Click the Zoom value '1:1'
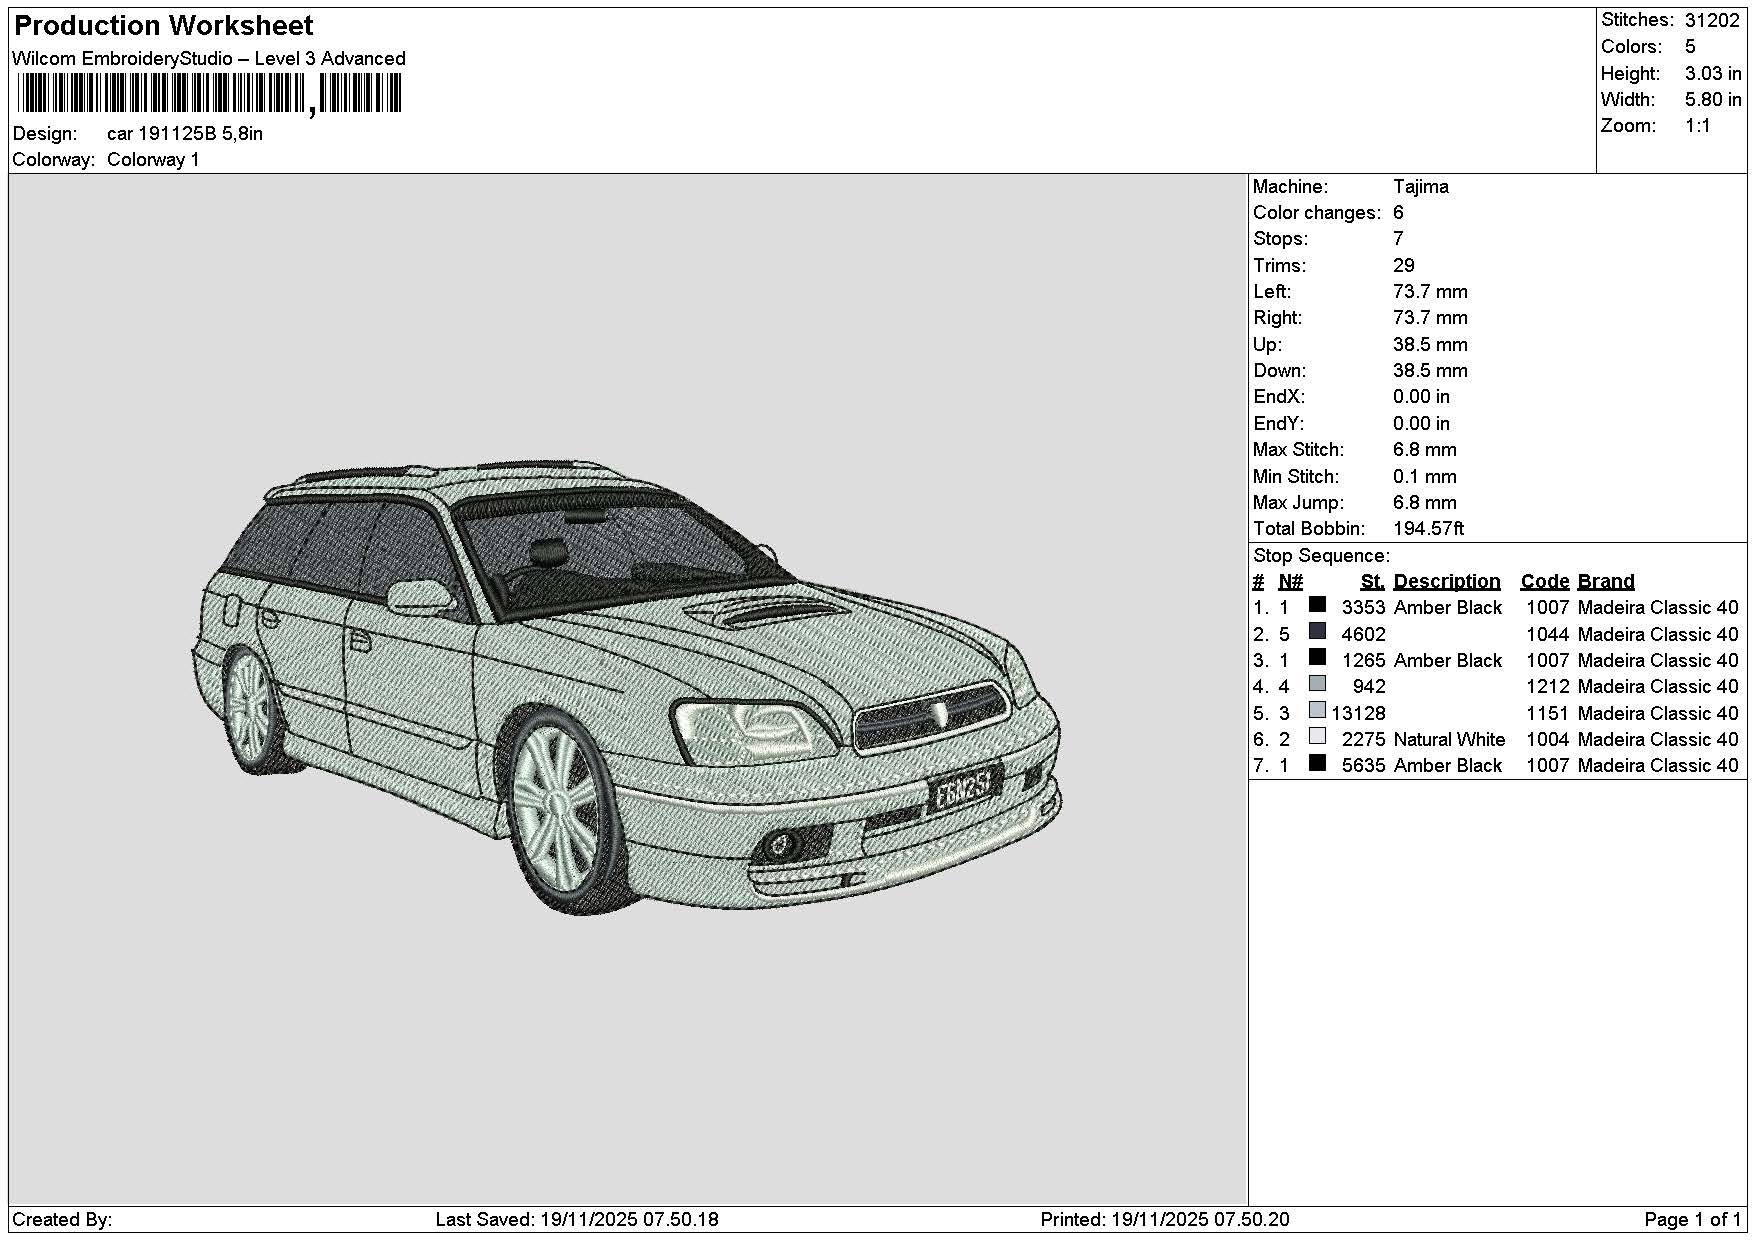The image size is (1755, 1240). coord(1698,126)
